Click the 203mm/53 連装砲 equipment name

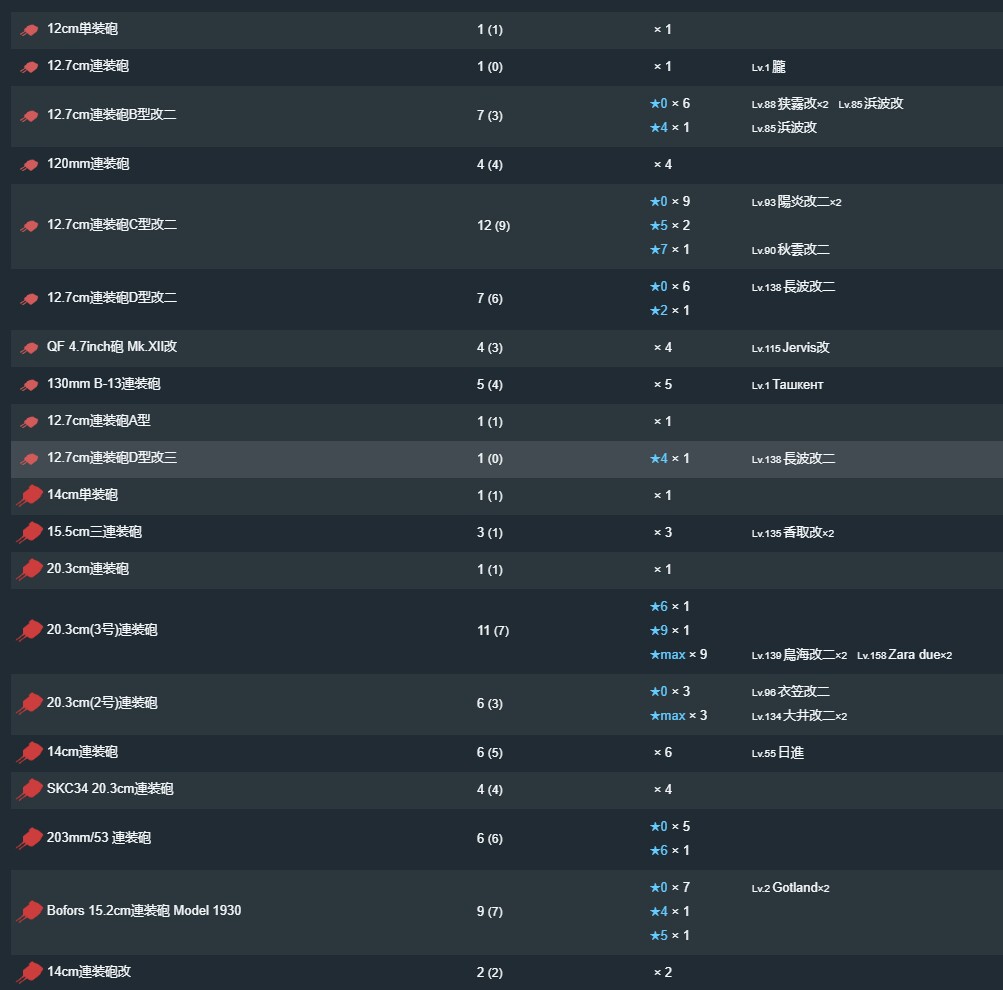pos(99,838)
